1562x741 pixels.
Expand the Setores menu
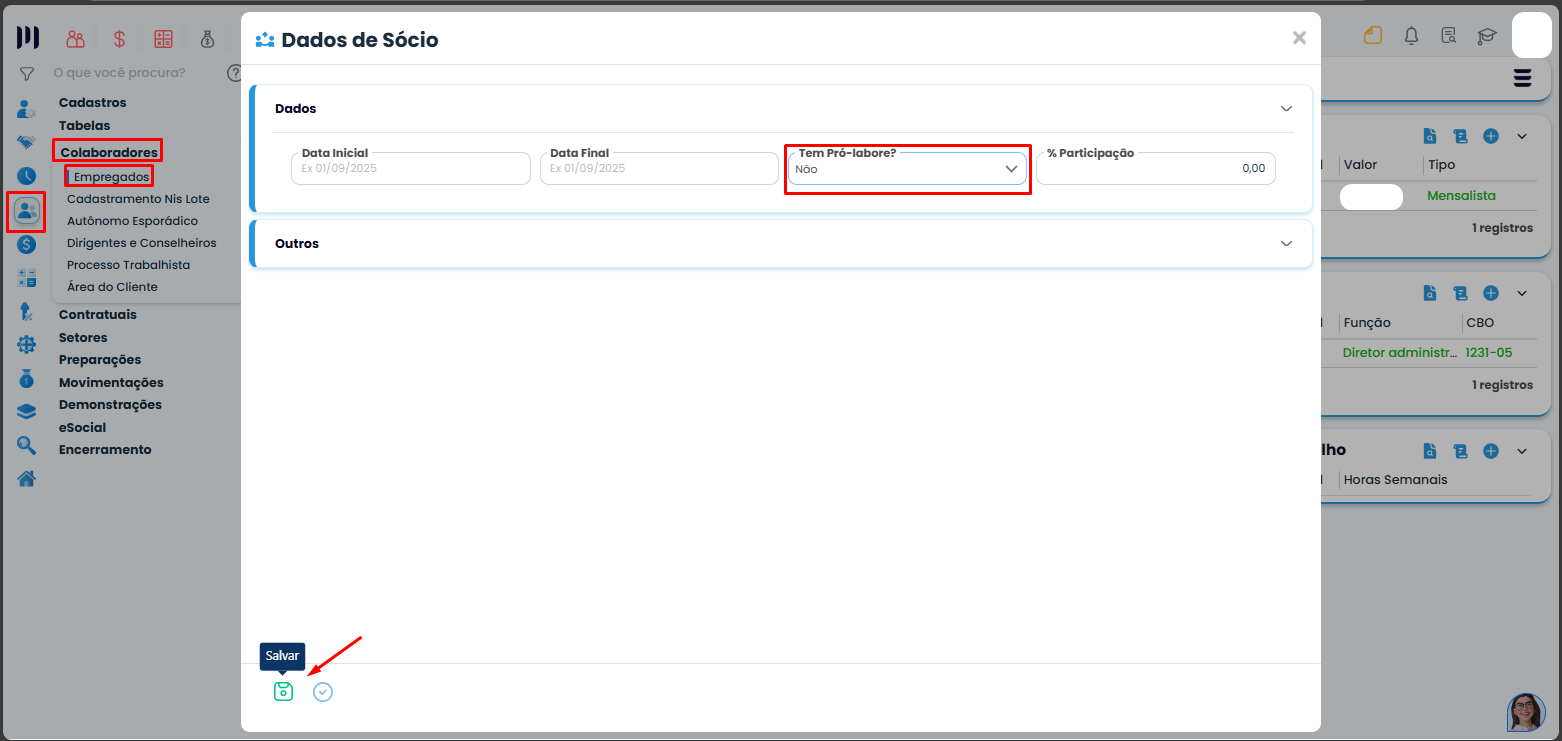click(83, 337)
